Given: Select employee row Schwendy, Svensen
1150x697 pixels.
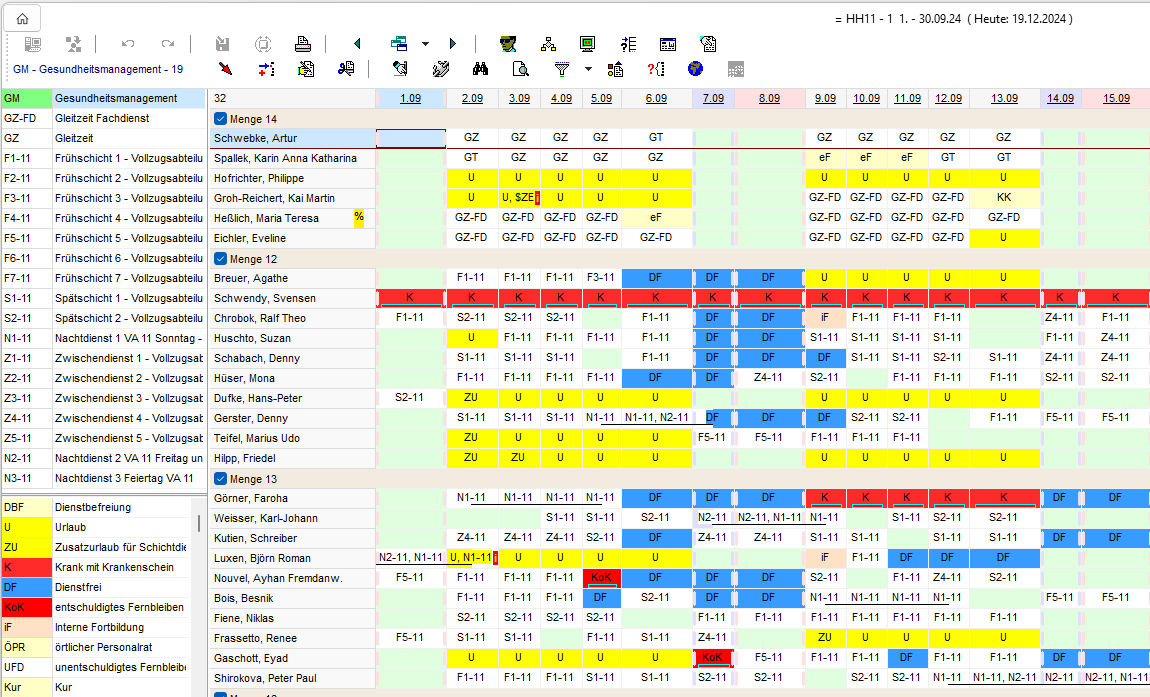Looking at the screenshot, I should [x=265, y=298].
